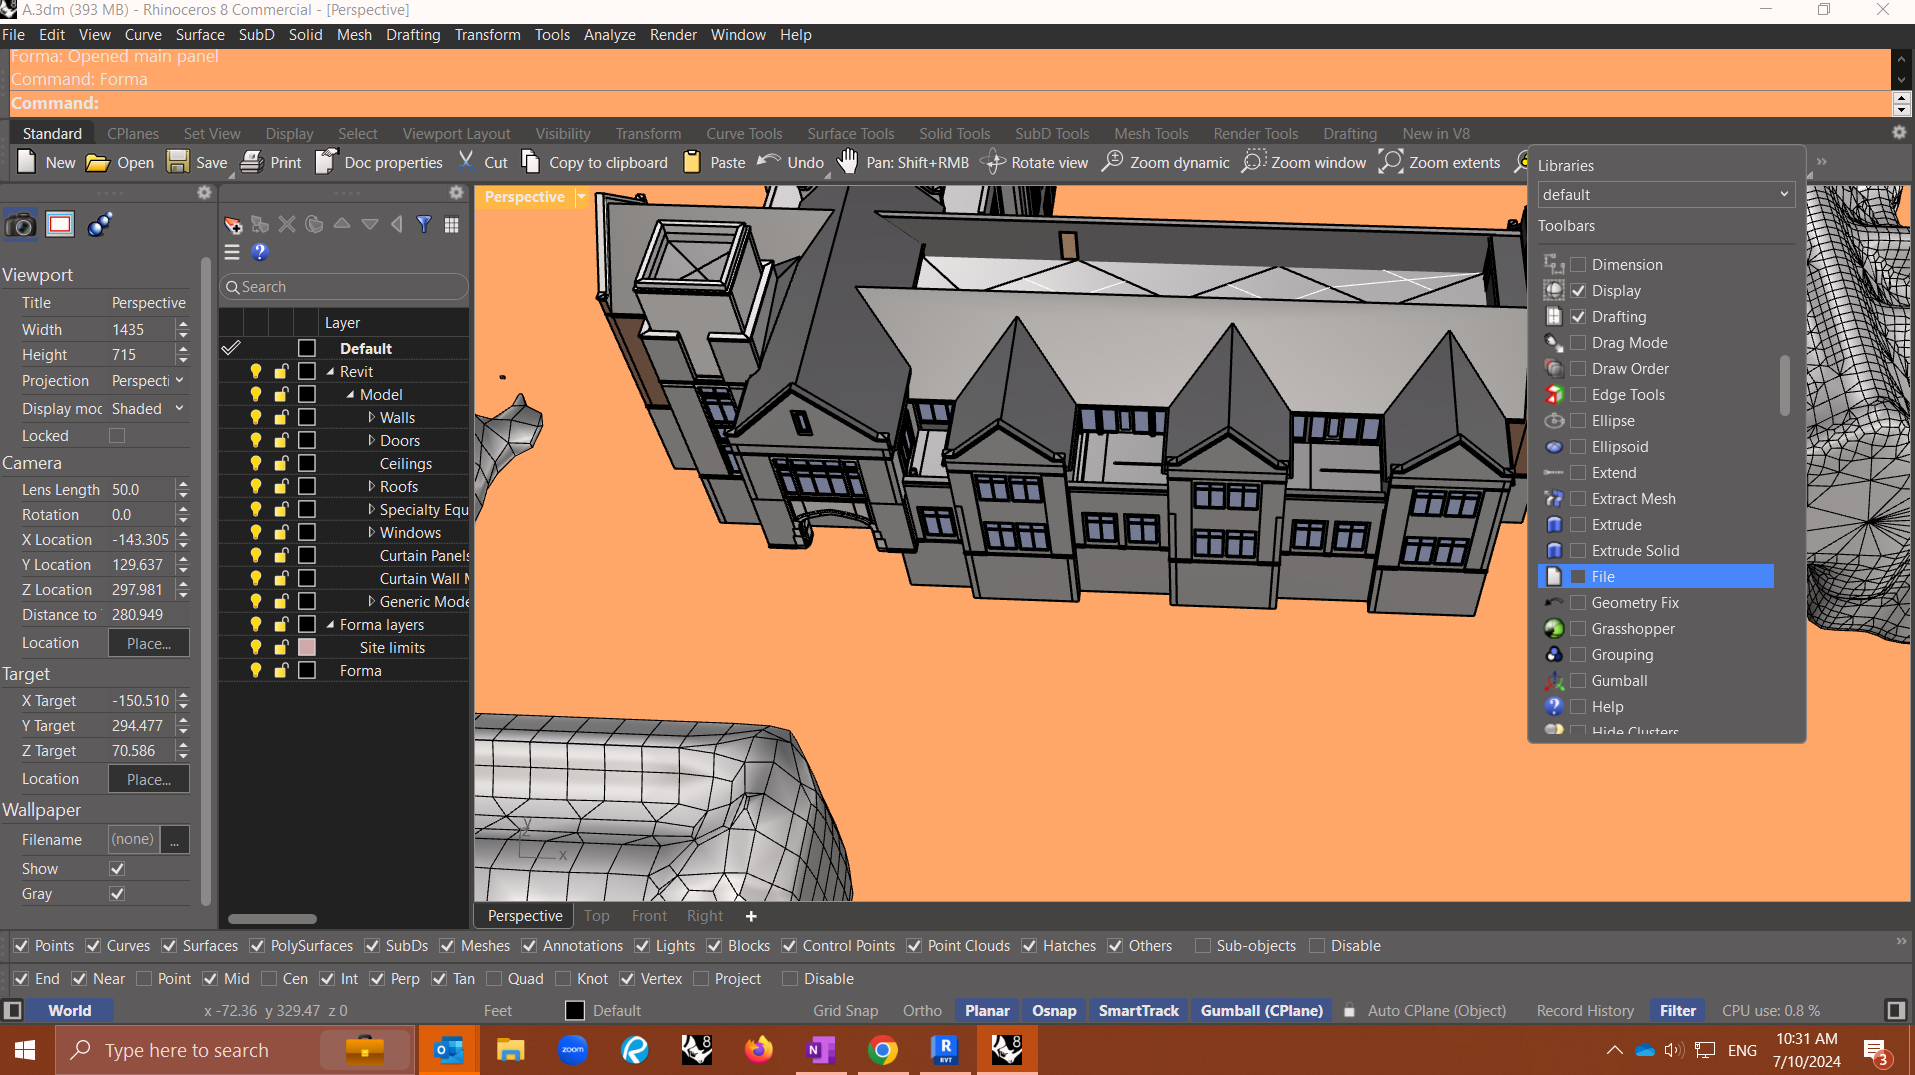Open the Analyze menu
The height and width of the screenshot is (1075, 1915).
tap(609, 34)
